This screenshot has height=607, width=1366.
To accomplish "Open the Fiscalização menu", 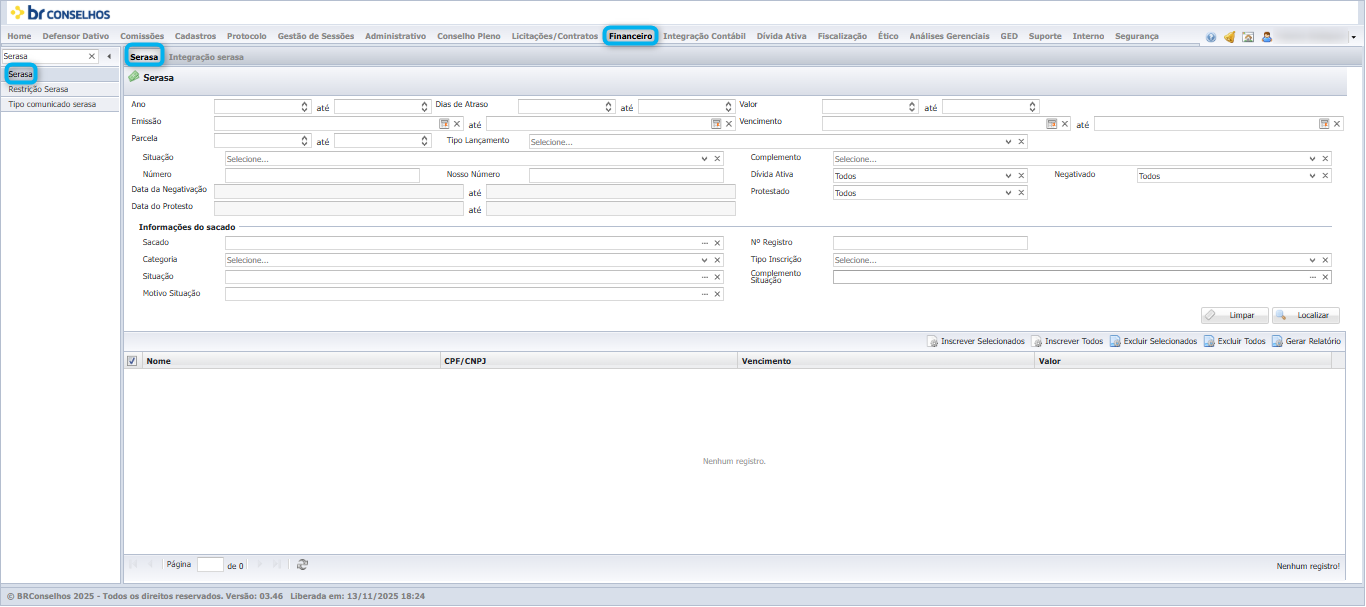I will (x=842, y=36).
